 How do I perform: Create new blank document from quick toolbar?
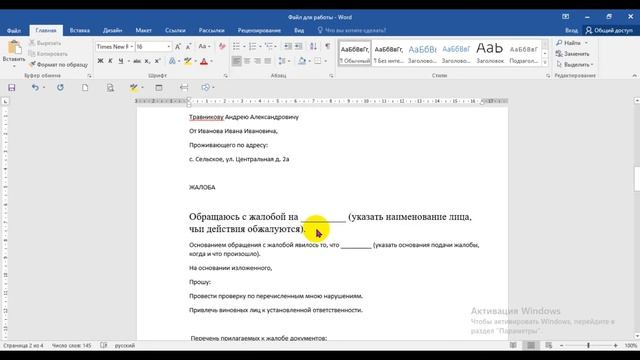(x=85, y=87)
